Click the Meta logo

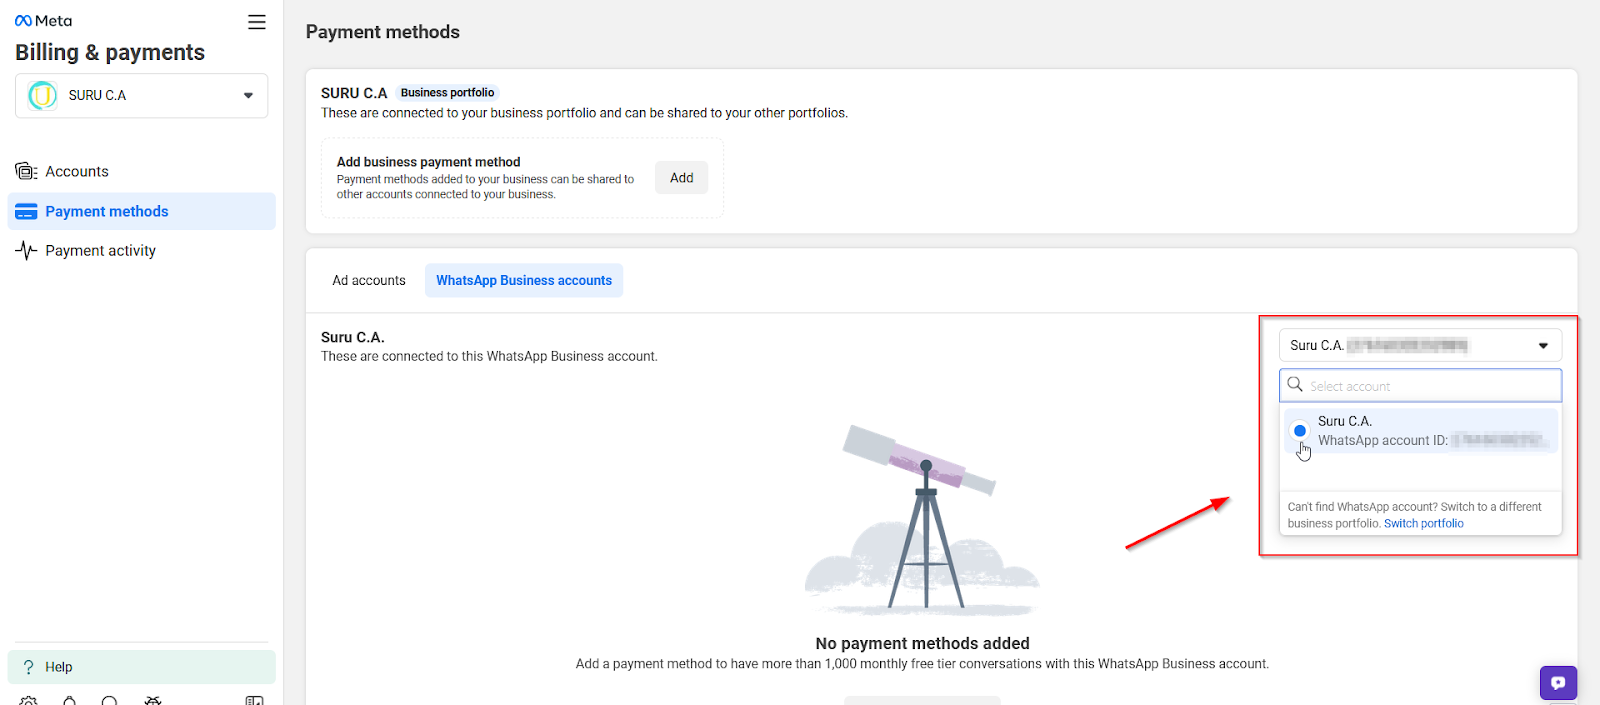43,21
